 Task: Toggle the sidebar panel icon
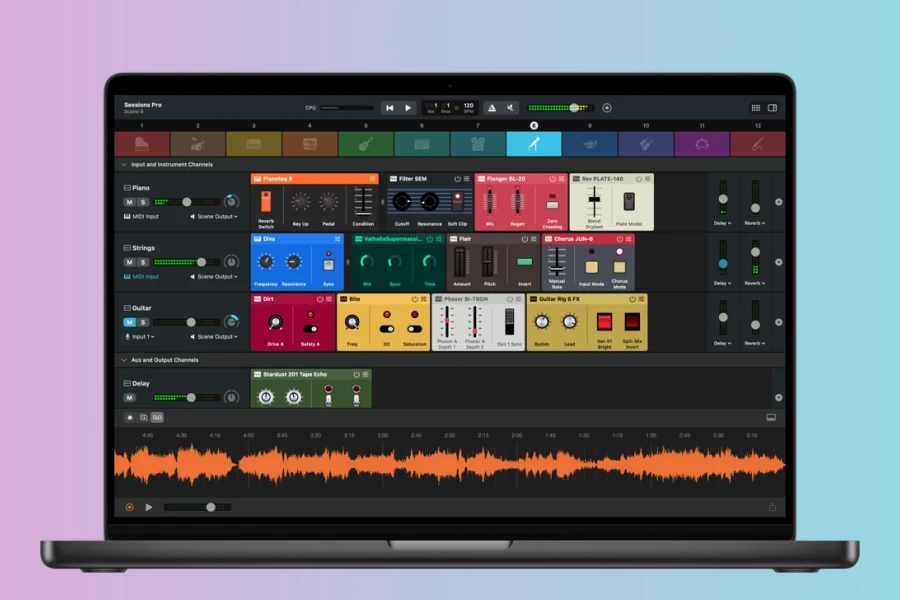[773, 108]
